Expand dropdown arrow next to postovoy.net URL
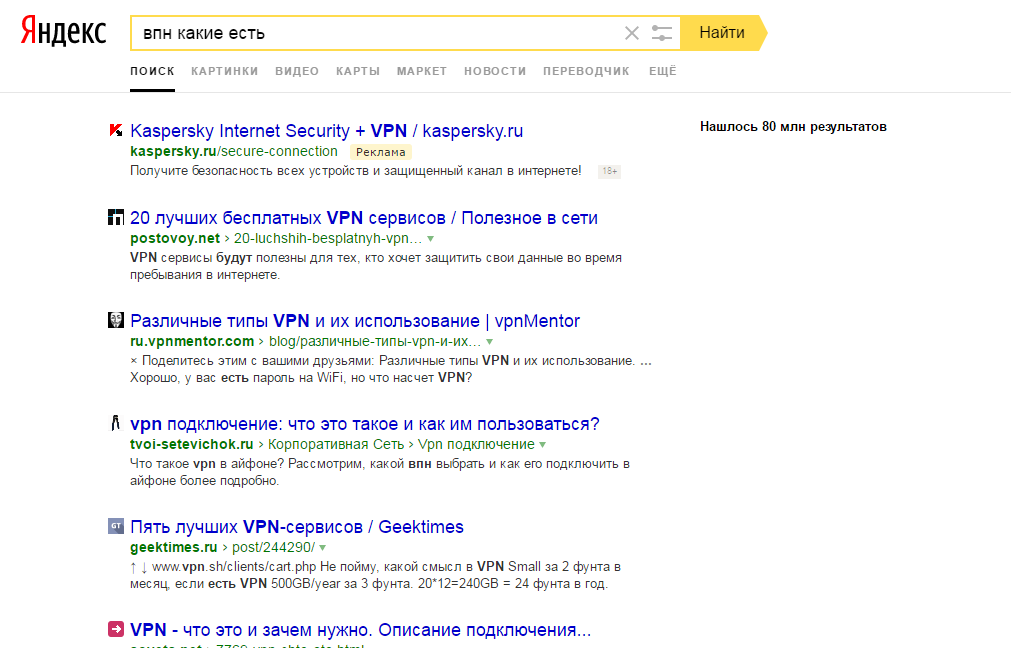 coord(431,239)
